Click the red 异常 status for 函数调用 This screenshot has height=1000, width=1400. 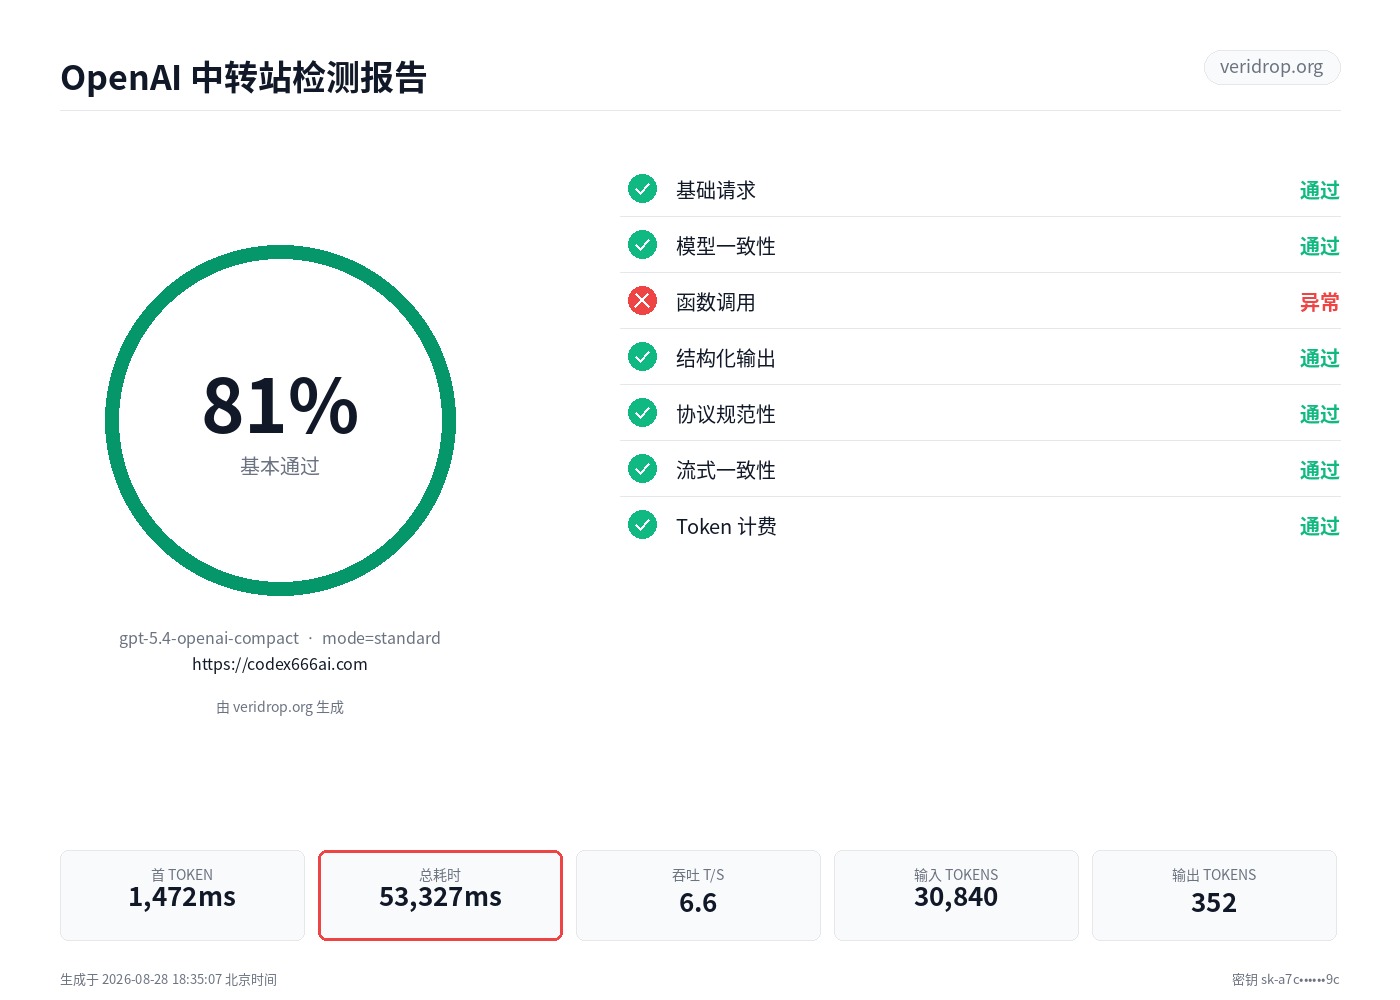coord(1319,302)
